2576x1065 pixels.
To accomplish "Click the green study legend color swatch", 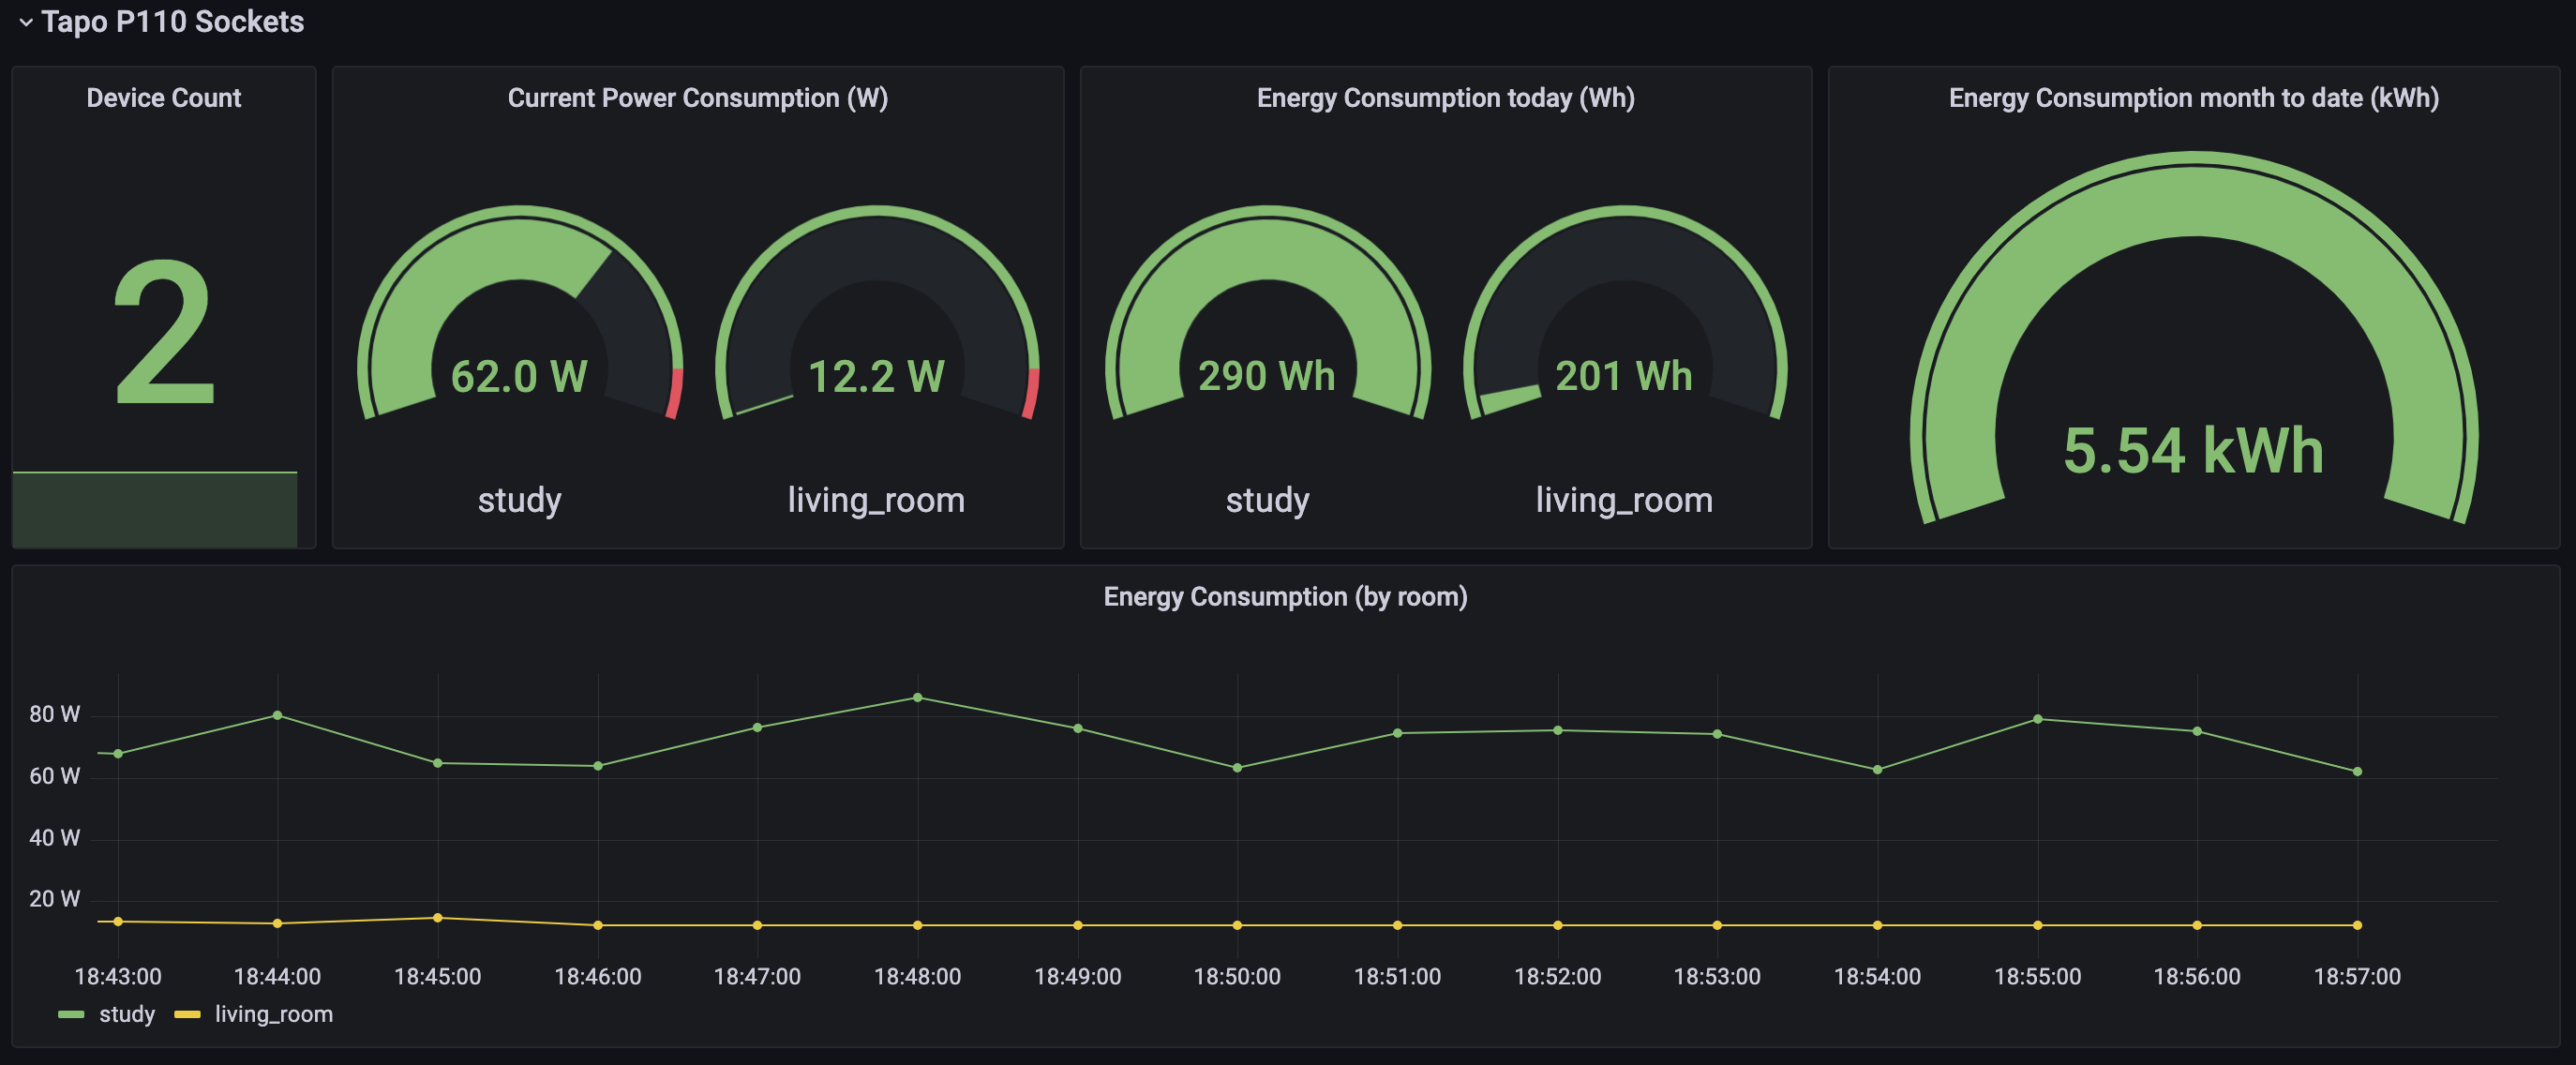I will [x=71, y=1014].
